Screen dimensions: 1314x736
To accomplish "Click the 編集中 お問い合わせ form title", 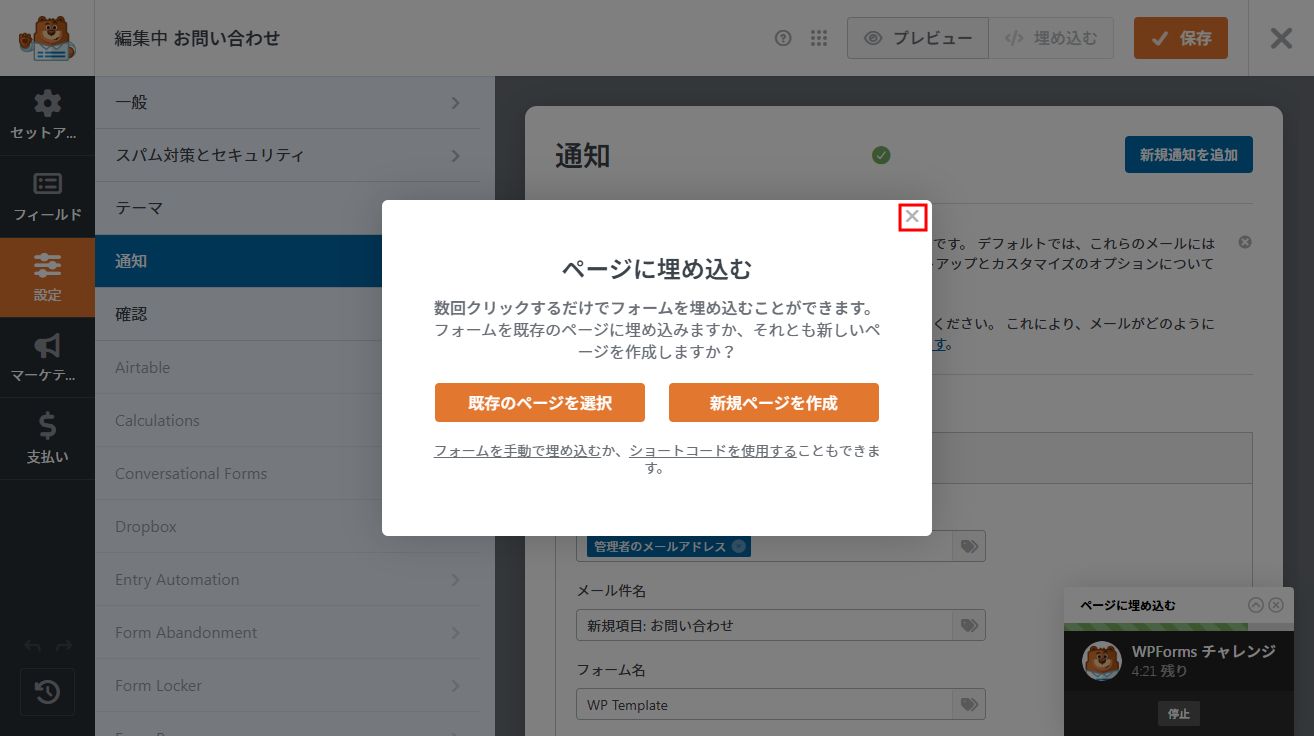I will point(197,38).
